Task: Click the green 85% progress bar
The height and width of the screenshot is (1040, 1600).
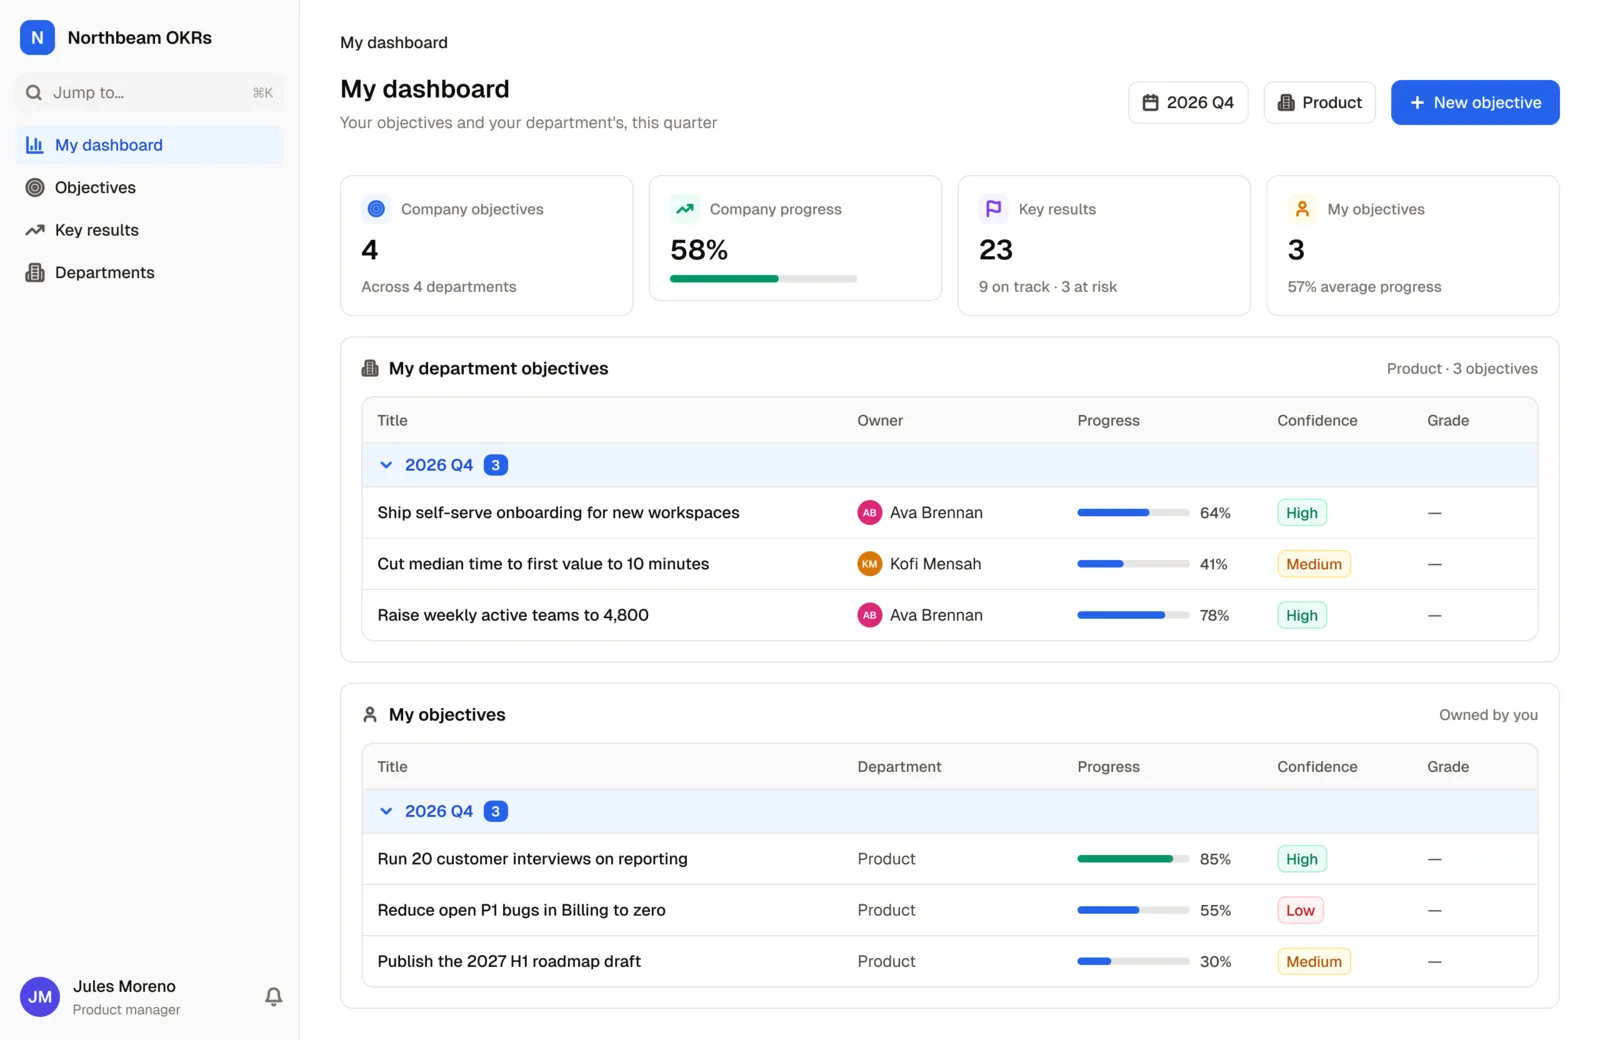Action: pos(1133,859)
